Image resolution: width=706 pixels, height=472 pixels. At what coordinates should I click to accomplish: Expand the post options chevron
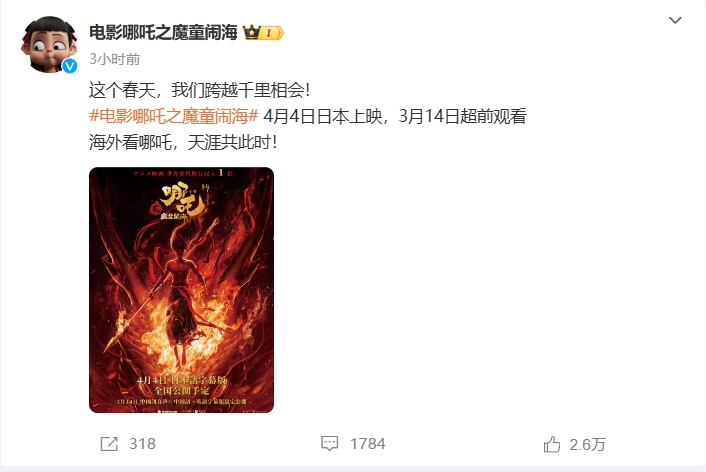point(675,20)
